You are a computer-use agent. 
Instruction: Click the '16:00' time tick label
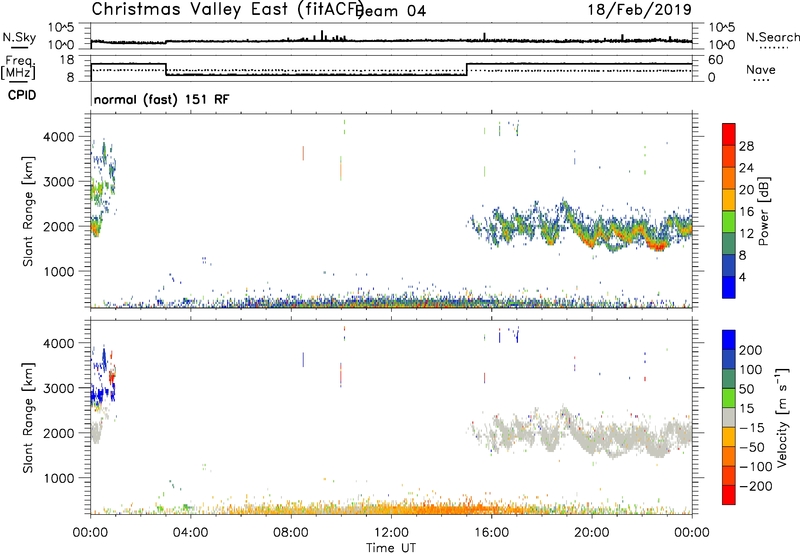click(491, 533)
